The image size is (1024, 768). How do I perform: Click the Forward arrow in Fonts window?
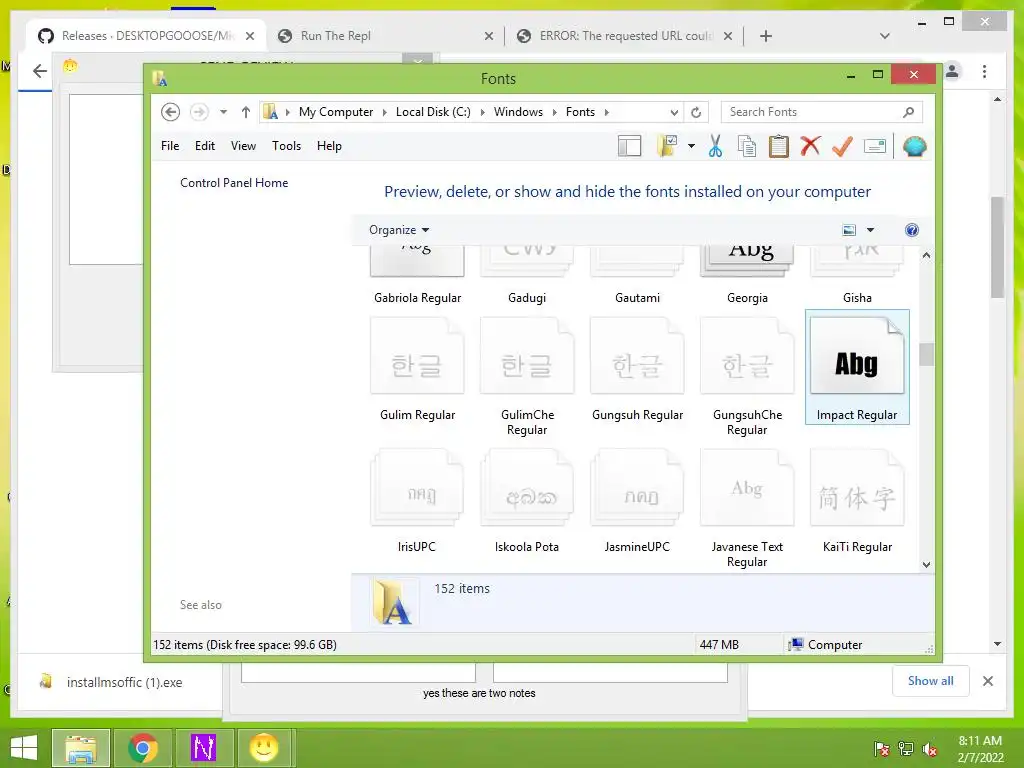pyautogui.click(x=199, y=112)
